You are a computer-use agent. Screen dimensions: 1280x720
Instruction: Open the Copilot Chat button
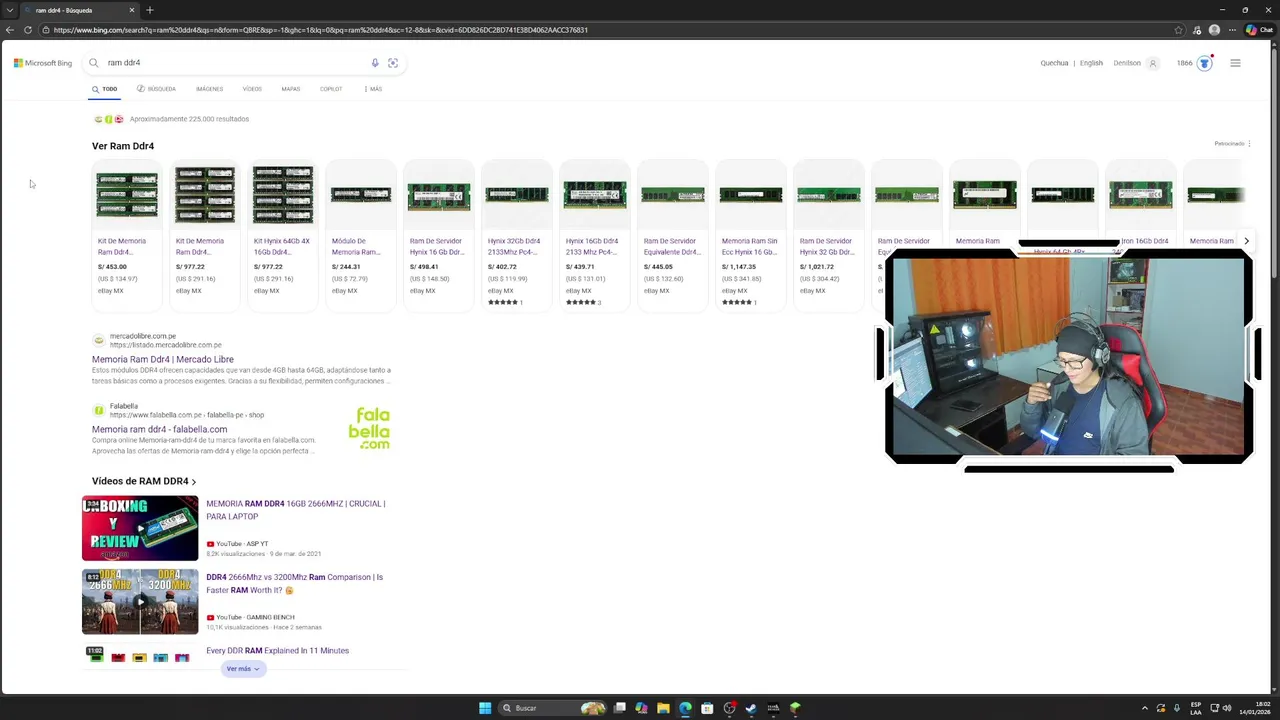(x=1259, y=30)
